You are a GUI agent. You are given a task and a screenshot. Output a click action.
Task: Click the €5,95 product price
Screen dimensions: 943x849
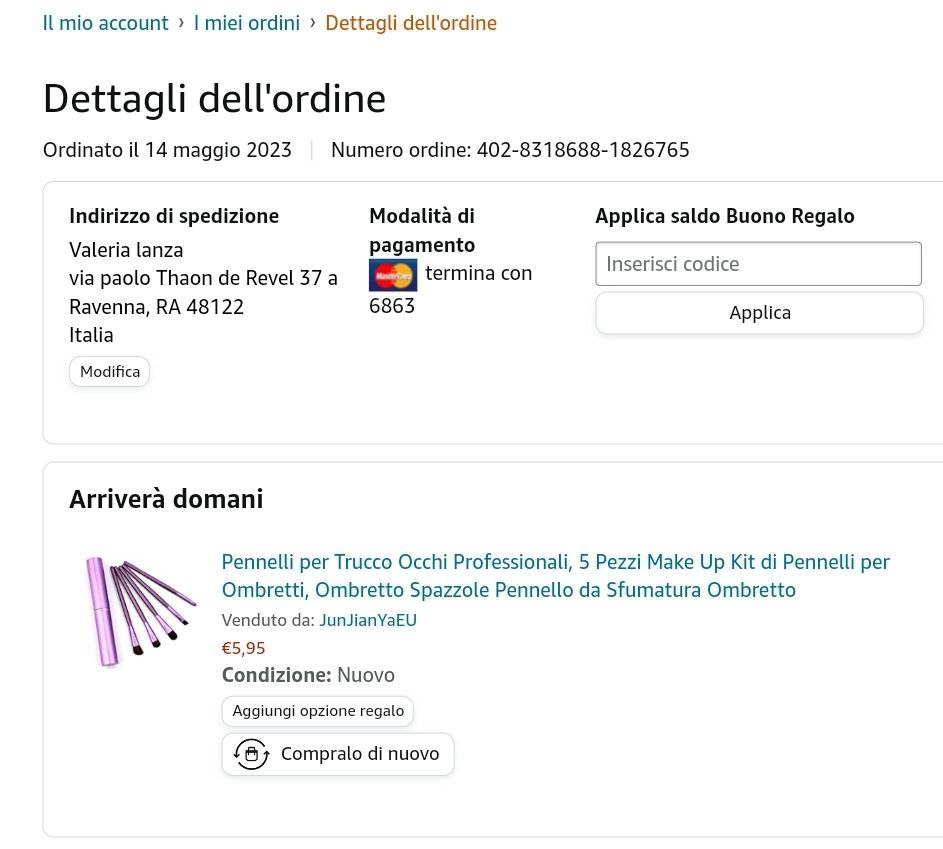tap(244, 648)
